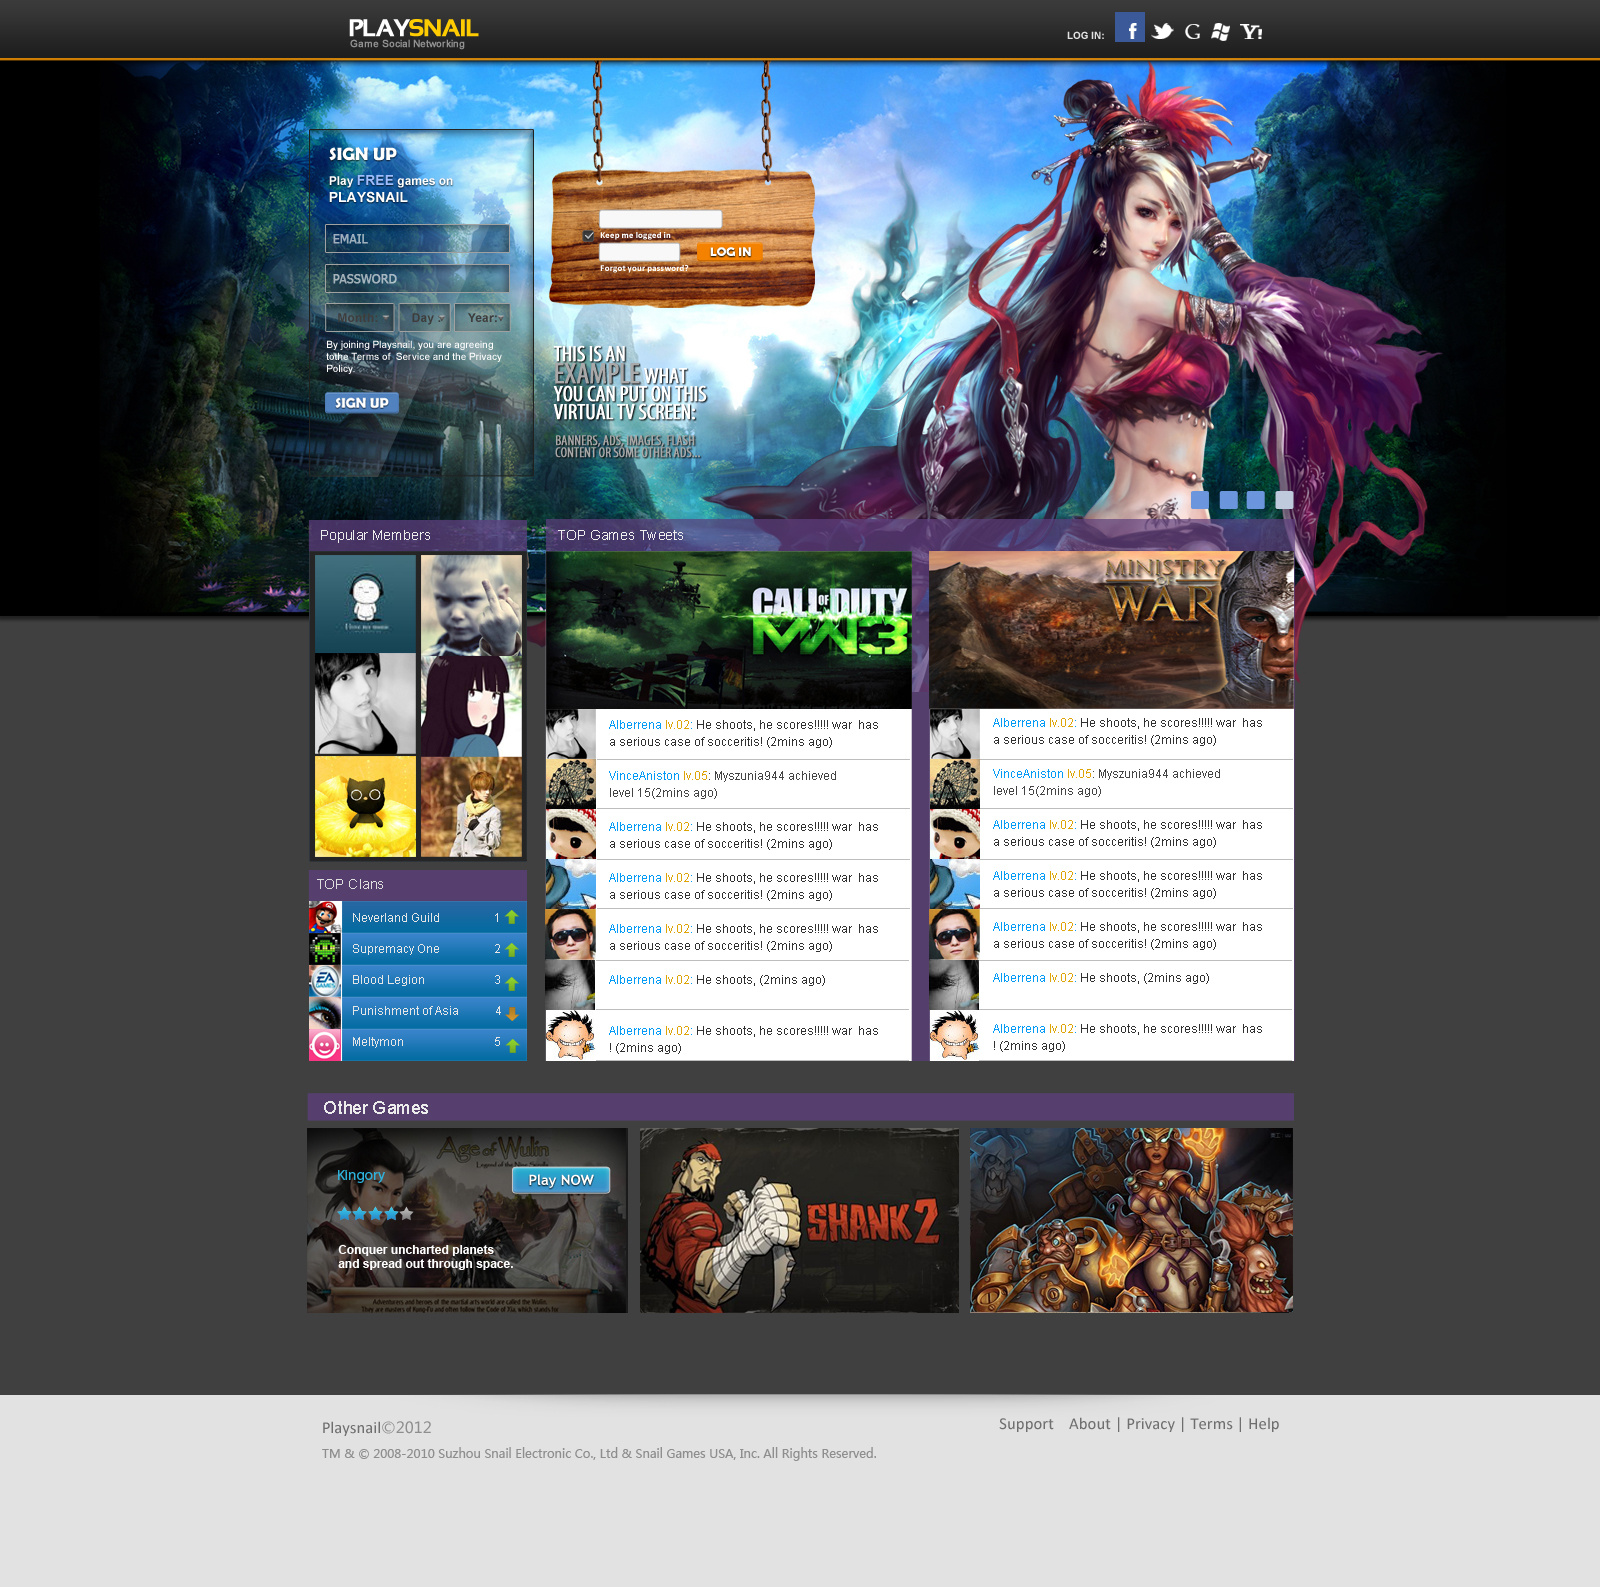Image resolution: width=1600 pixels, height=1587 pixels.
Task: Click Neverland Guild's Mario clan icon
Action: [325, 917]
